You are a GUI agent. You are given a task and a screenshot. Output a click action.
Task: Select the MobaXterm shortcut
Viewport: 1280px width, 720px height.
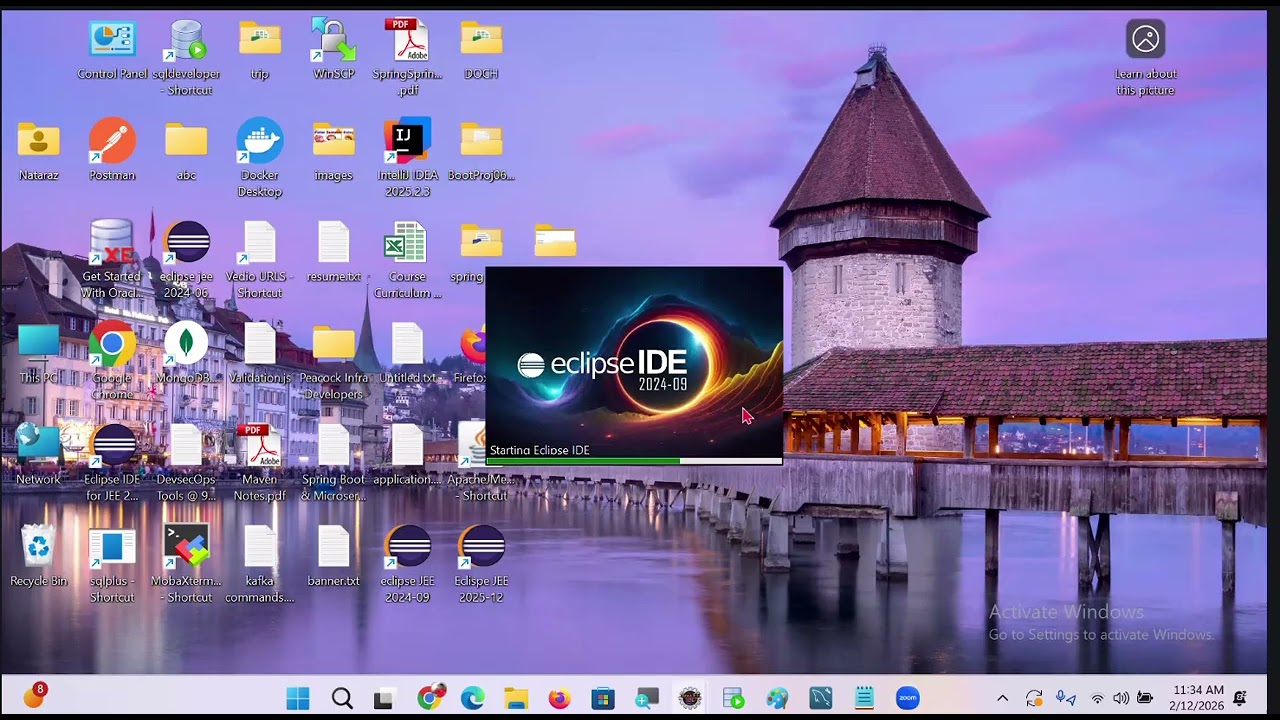(x=186, y=564)
